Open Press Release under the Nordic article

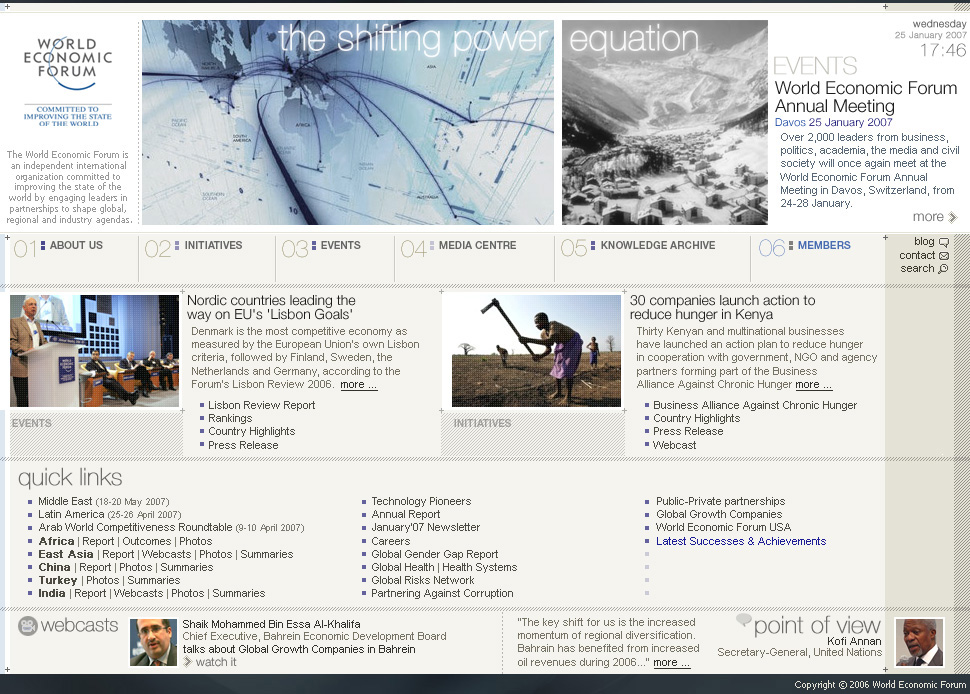pyautogui.click(x=243, y=445)
